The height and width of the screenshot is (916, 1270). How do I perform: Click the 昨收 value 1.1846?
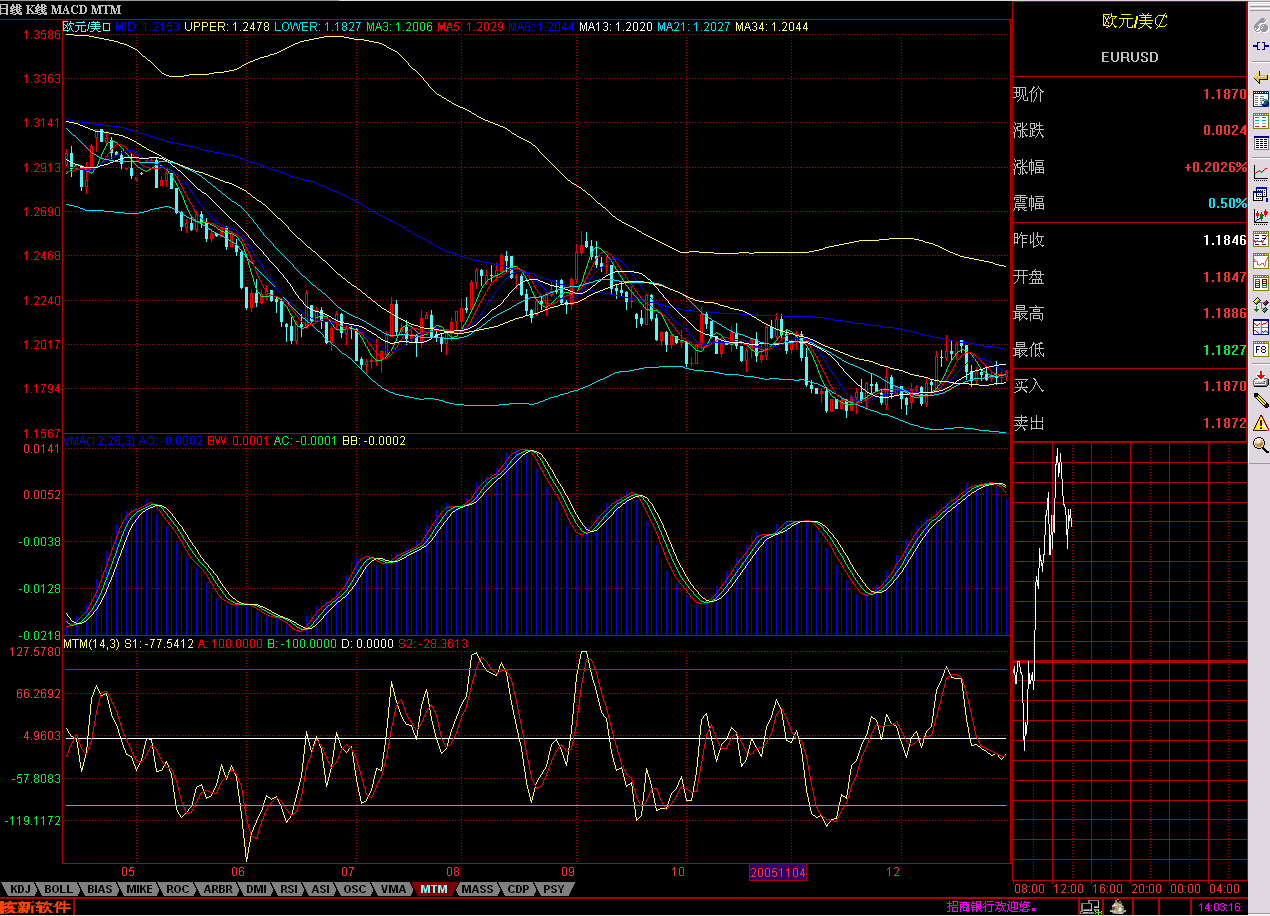coord(1224,241)
